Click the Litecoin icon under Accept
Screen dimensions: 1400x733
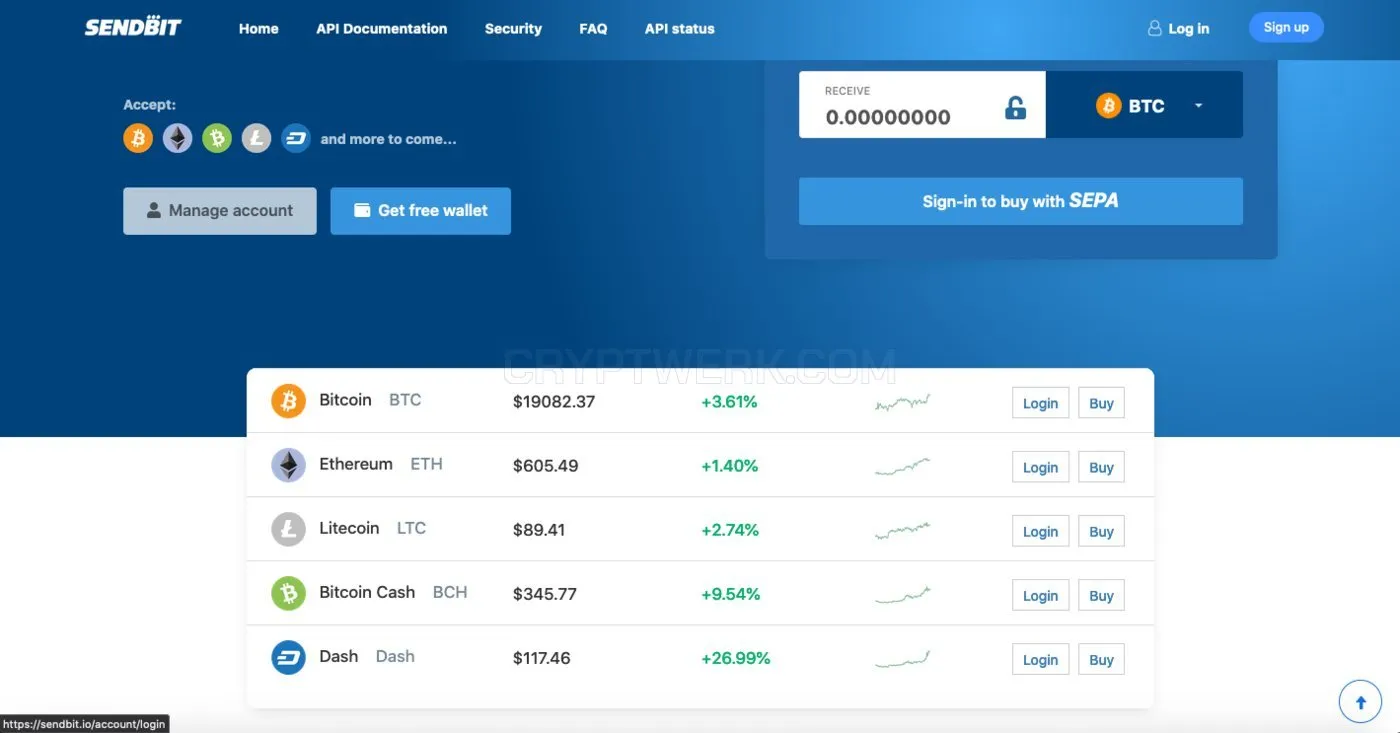[257, 138]
